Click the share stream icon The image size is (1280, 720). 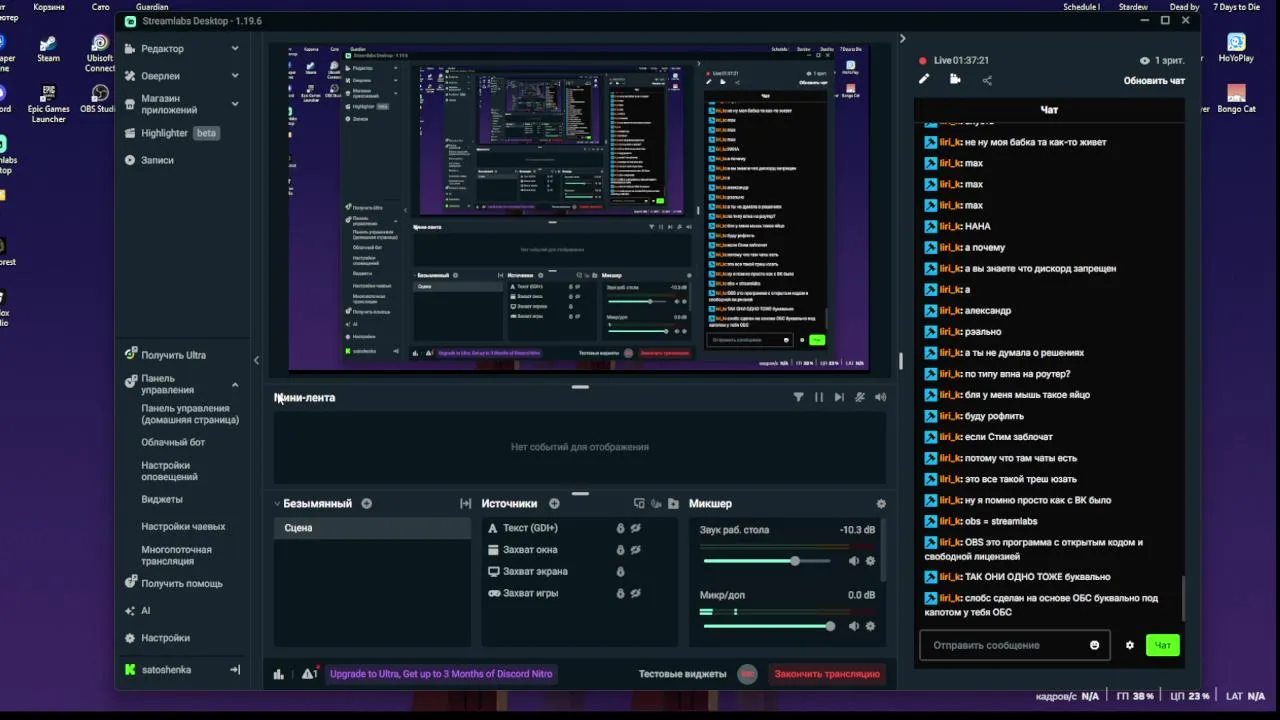pos(987,80)
